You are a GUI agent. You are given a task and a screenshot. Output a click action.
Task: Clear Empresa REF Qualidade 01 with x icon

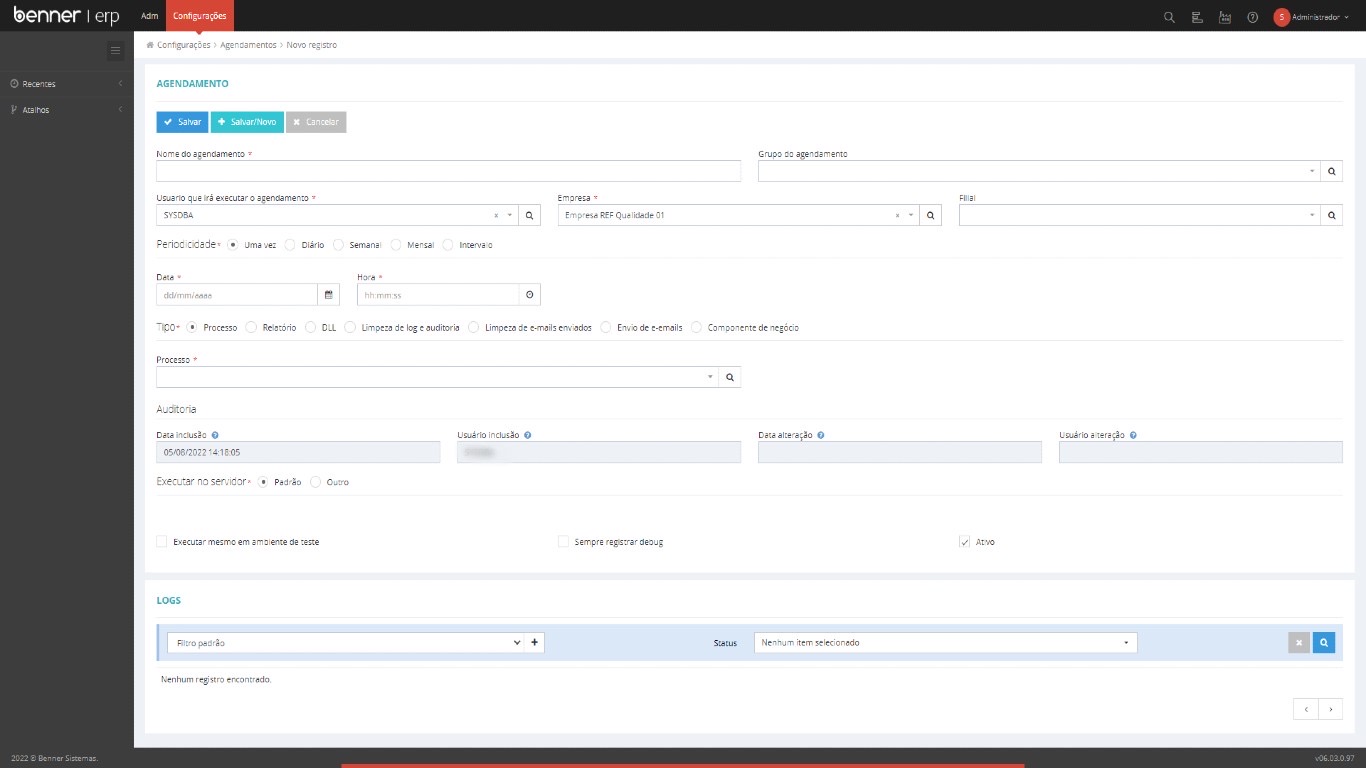click(897, 215)
